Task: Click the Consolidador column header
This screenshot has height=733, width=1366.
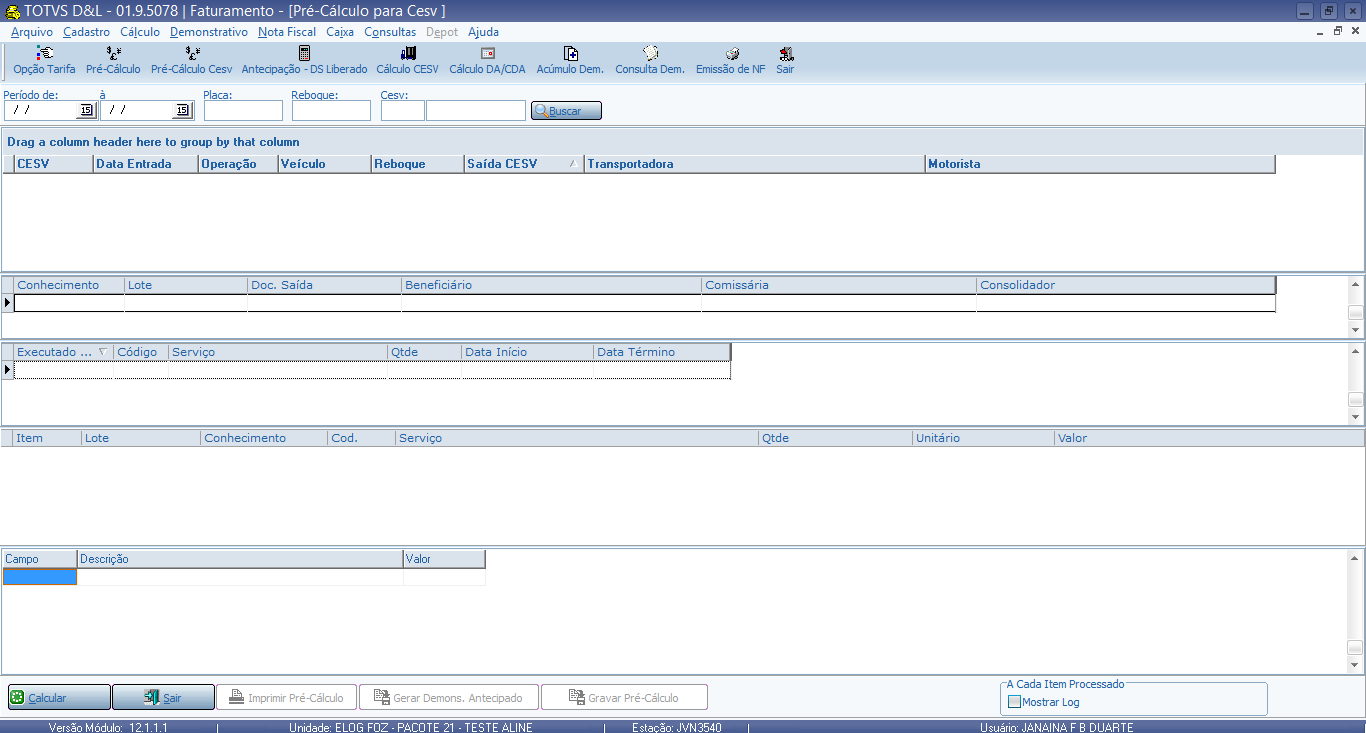Action: point(1126,285)
